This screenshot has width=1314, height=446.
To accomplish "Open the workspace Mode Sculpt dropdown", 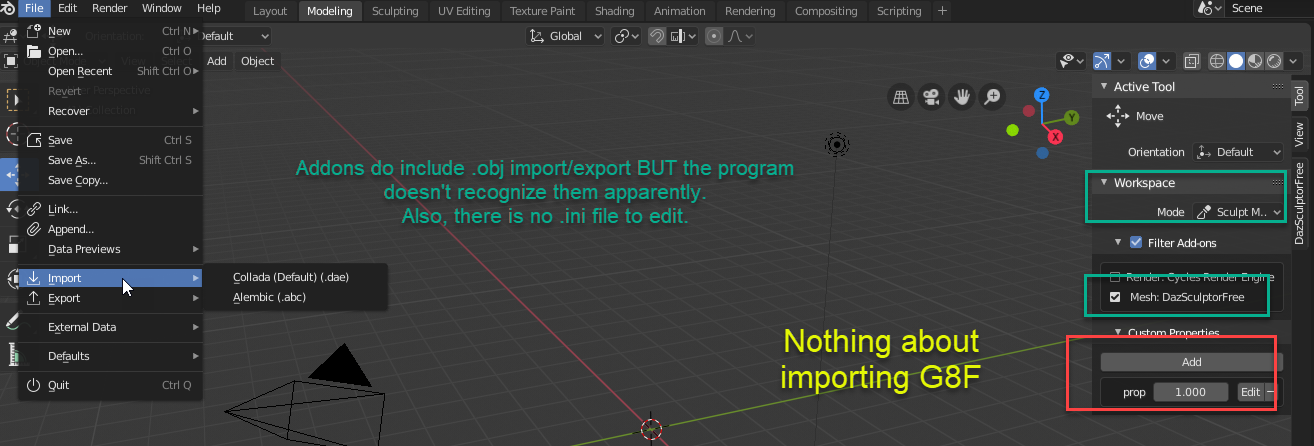I will tap(1239, 212).
